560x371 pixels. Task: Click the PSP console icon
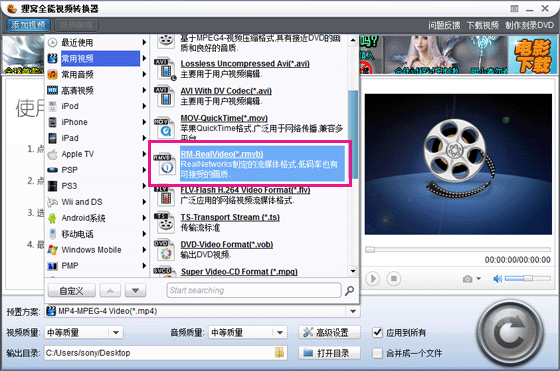pyautogui.click(x=52, y=170)
